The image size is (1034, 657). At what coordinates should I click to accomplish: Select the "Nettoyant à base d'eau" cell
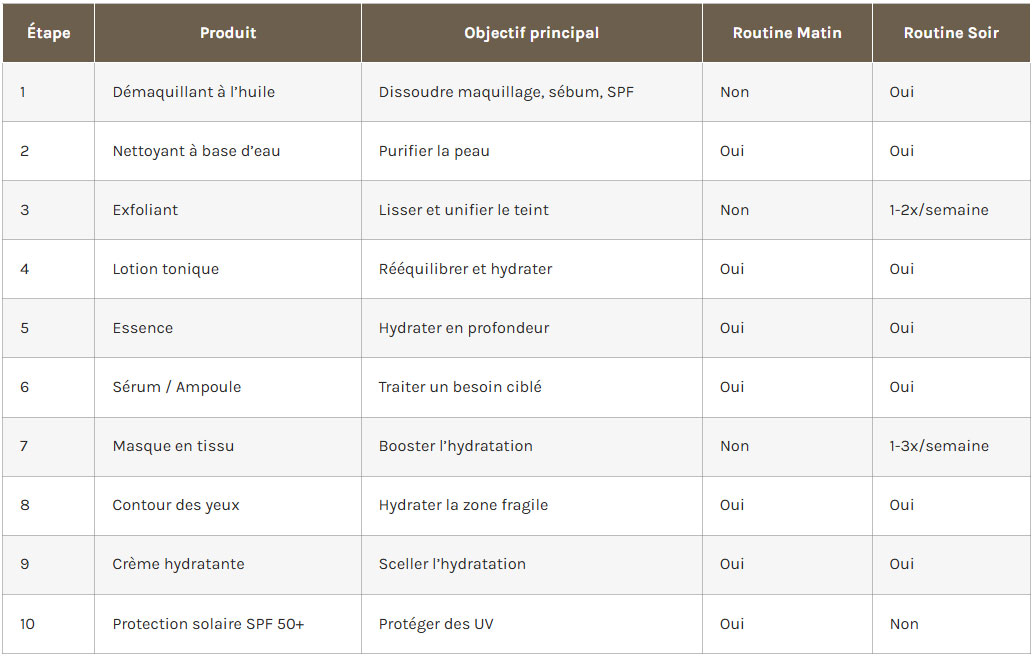[196, 151]
